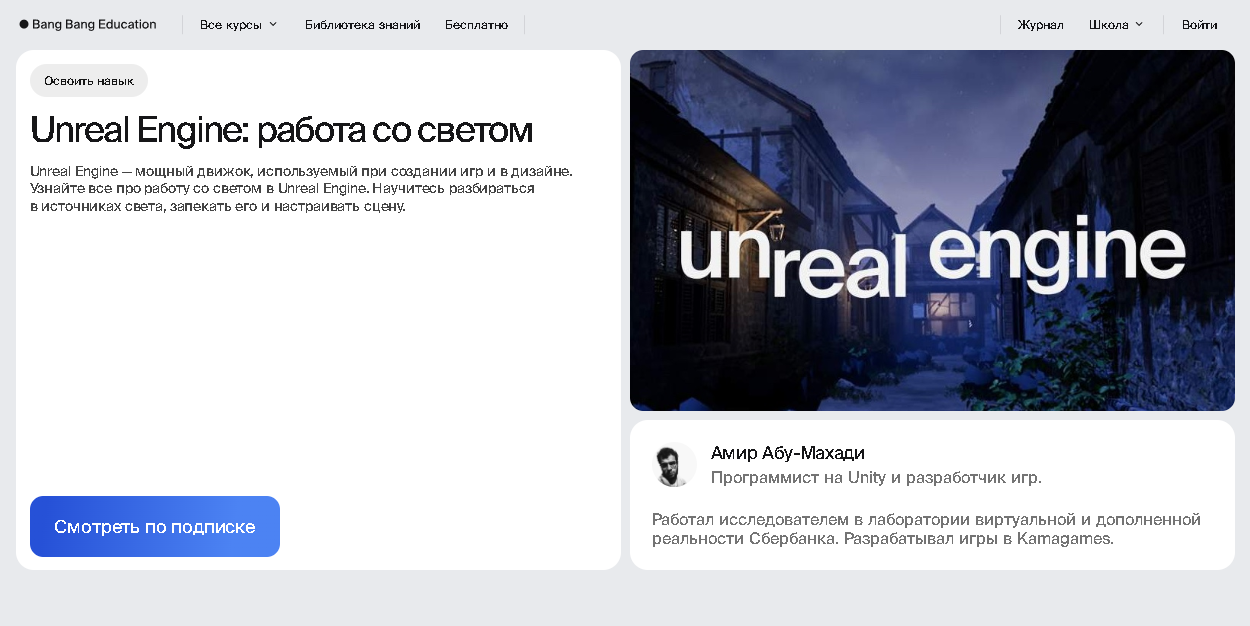Viewport: 1250px width, 626px height.
Task: Click the text Программист на Unity и разработчик игр
Action: [x=876, y=478]
